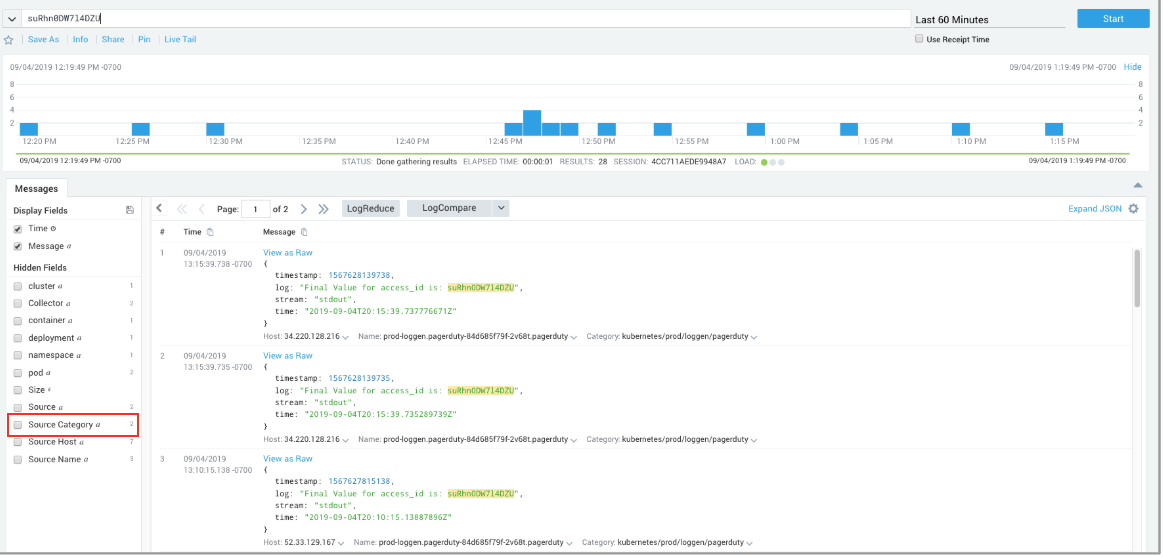The image size is (1163, 558).
Task: Open the LogCompare dropdown
Action: 458,208
